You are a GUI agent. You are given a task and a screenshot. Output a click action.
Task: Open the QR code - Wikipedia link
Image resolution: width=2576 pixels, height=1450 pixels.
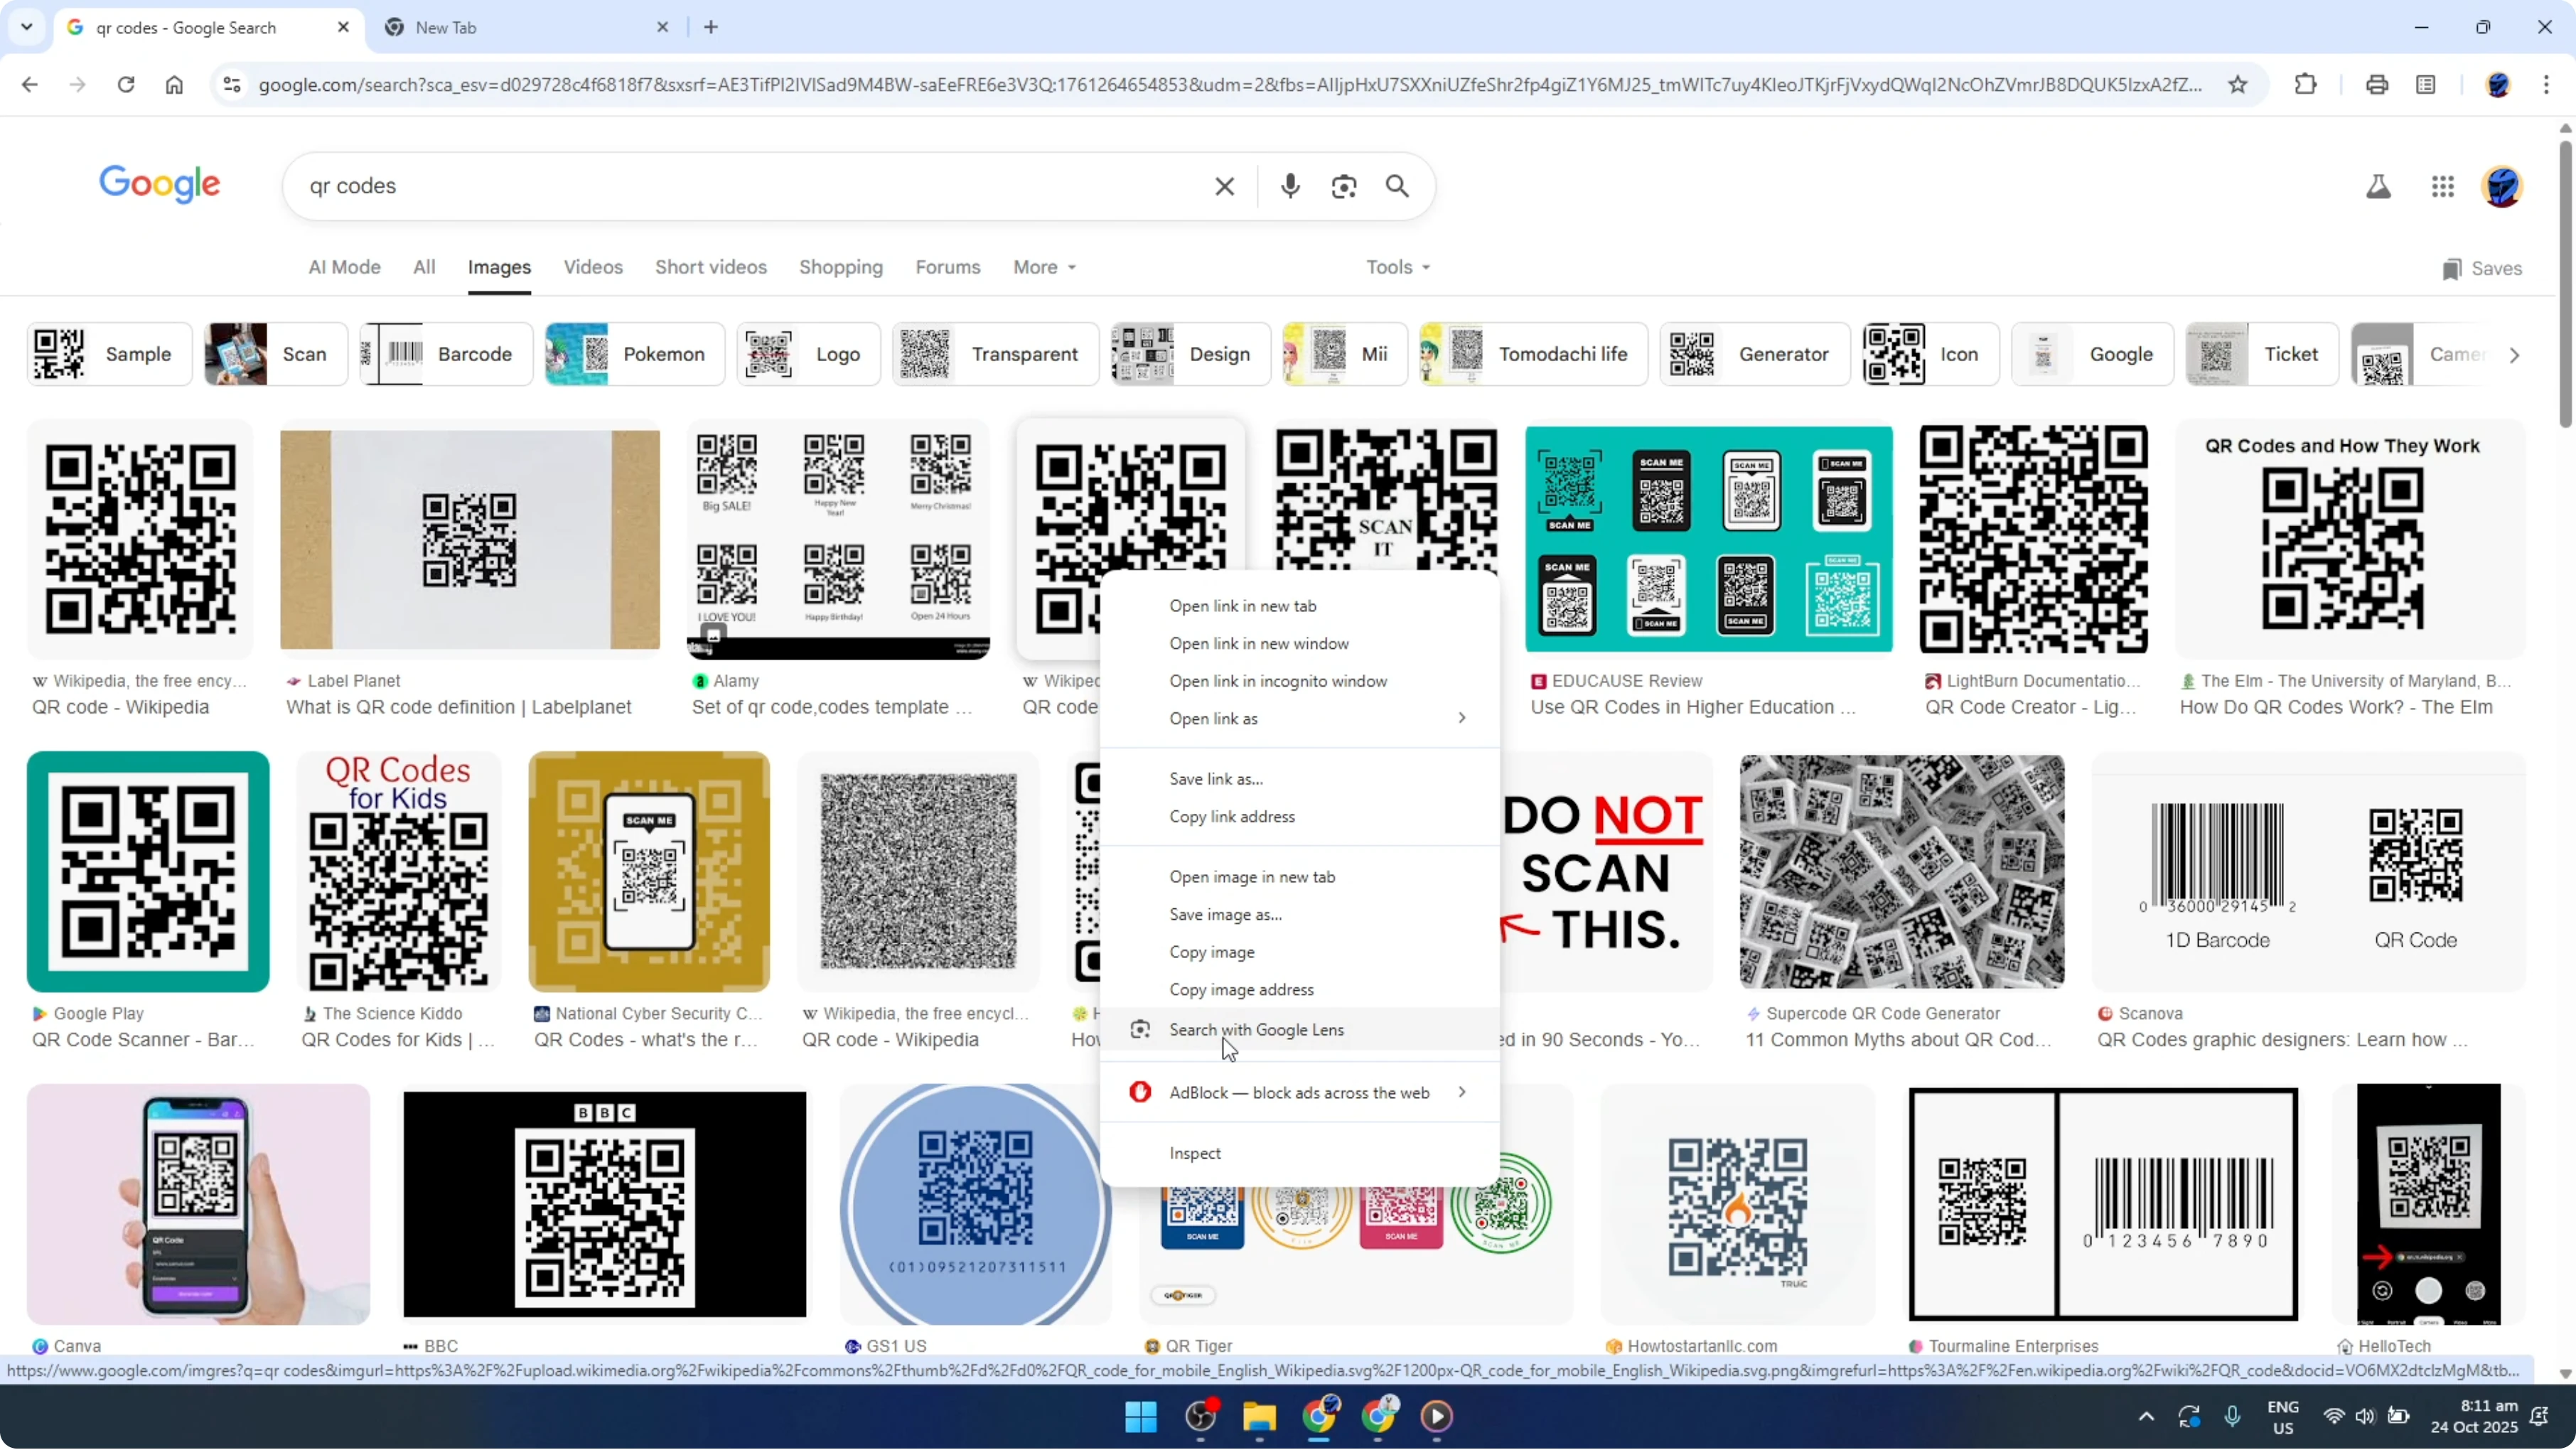click(119, 706)
